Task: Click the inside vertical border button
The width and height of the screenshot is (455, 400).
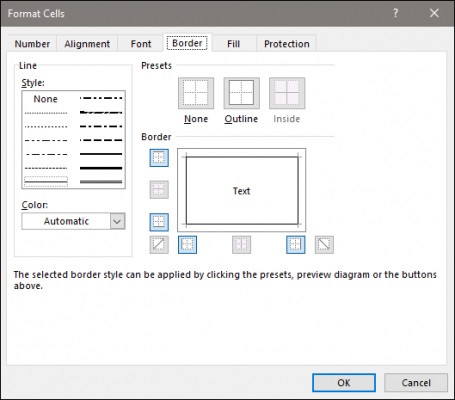Action: click(241, 245)
